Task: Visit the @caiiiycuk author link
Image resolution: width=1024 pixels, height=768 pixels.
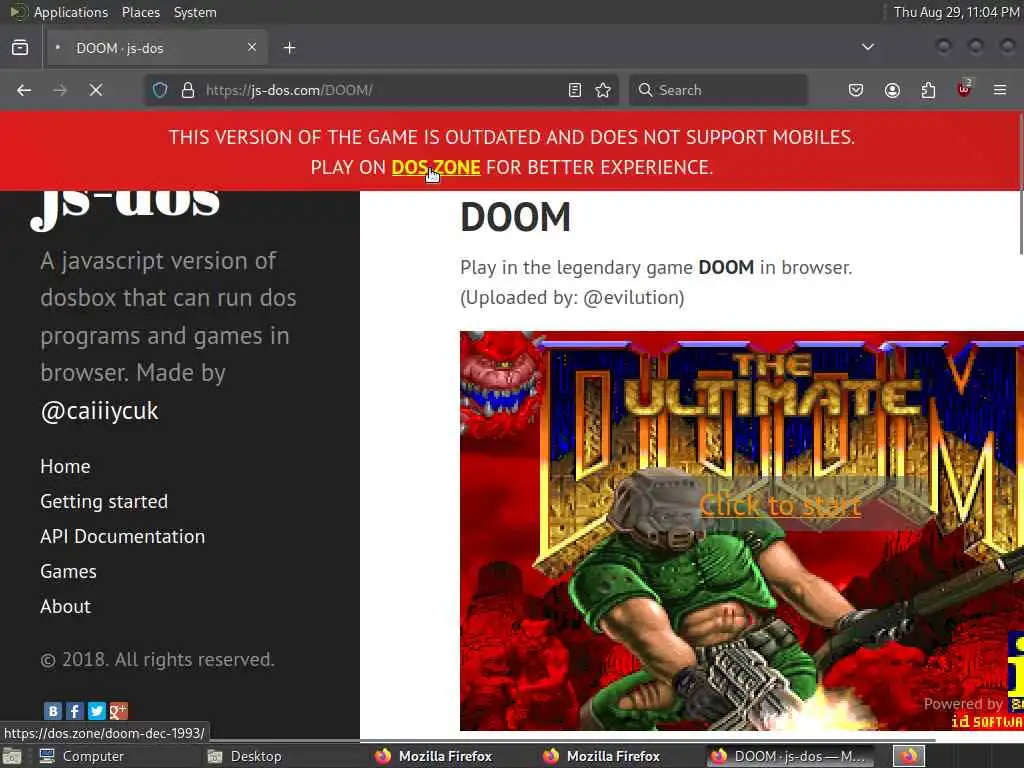Action: coord(99,411)
